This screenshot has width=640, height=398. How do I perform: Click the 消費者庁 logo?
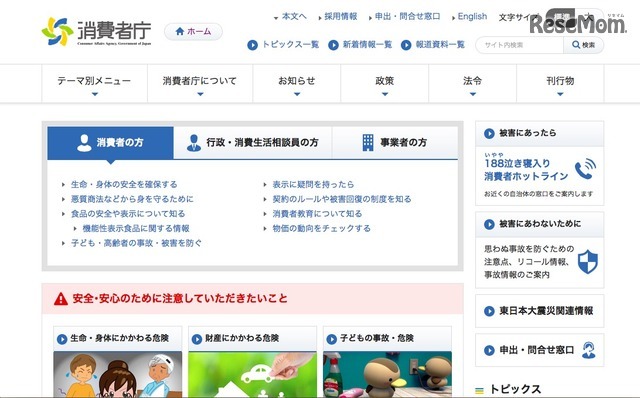[x=96, y=31]
